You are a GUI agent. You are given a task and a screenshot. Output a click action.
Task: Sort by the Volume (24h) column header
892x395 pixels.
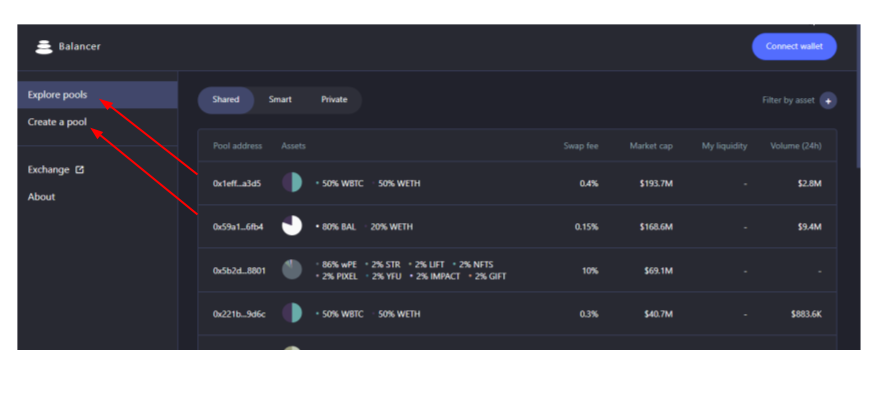[x=796, y=146]
